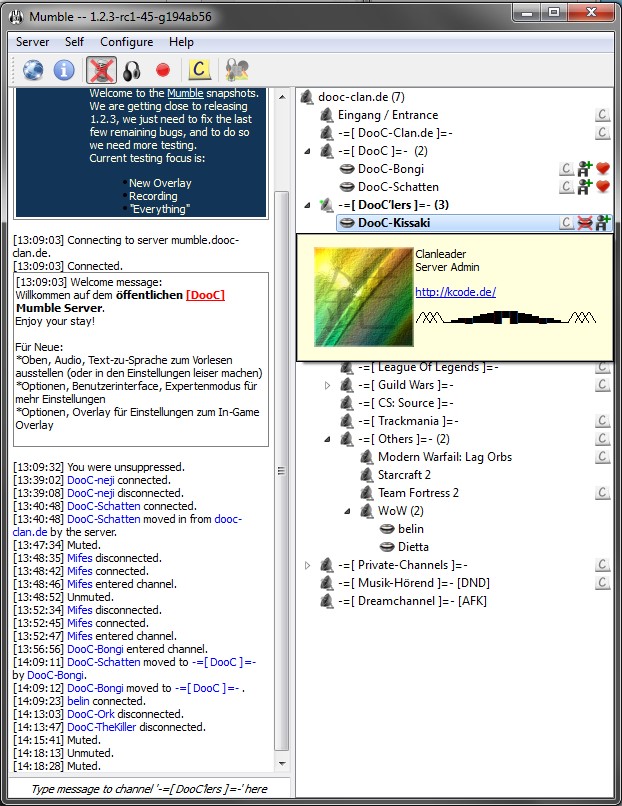The image size is (622, 806).
Task: Open the Configure menu
Action: 126,42
